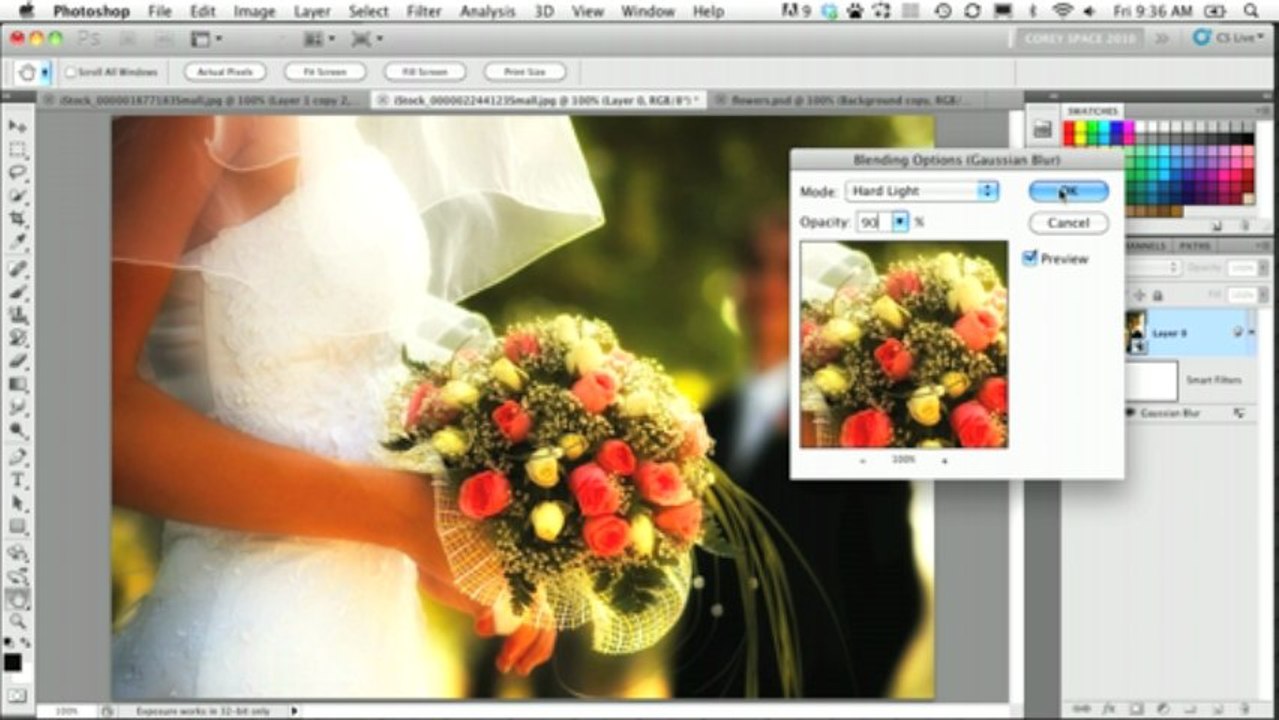Viewport: 1279px width, 720px height.
Task: Select the Lasso tool
Action: tap(17, 172)
